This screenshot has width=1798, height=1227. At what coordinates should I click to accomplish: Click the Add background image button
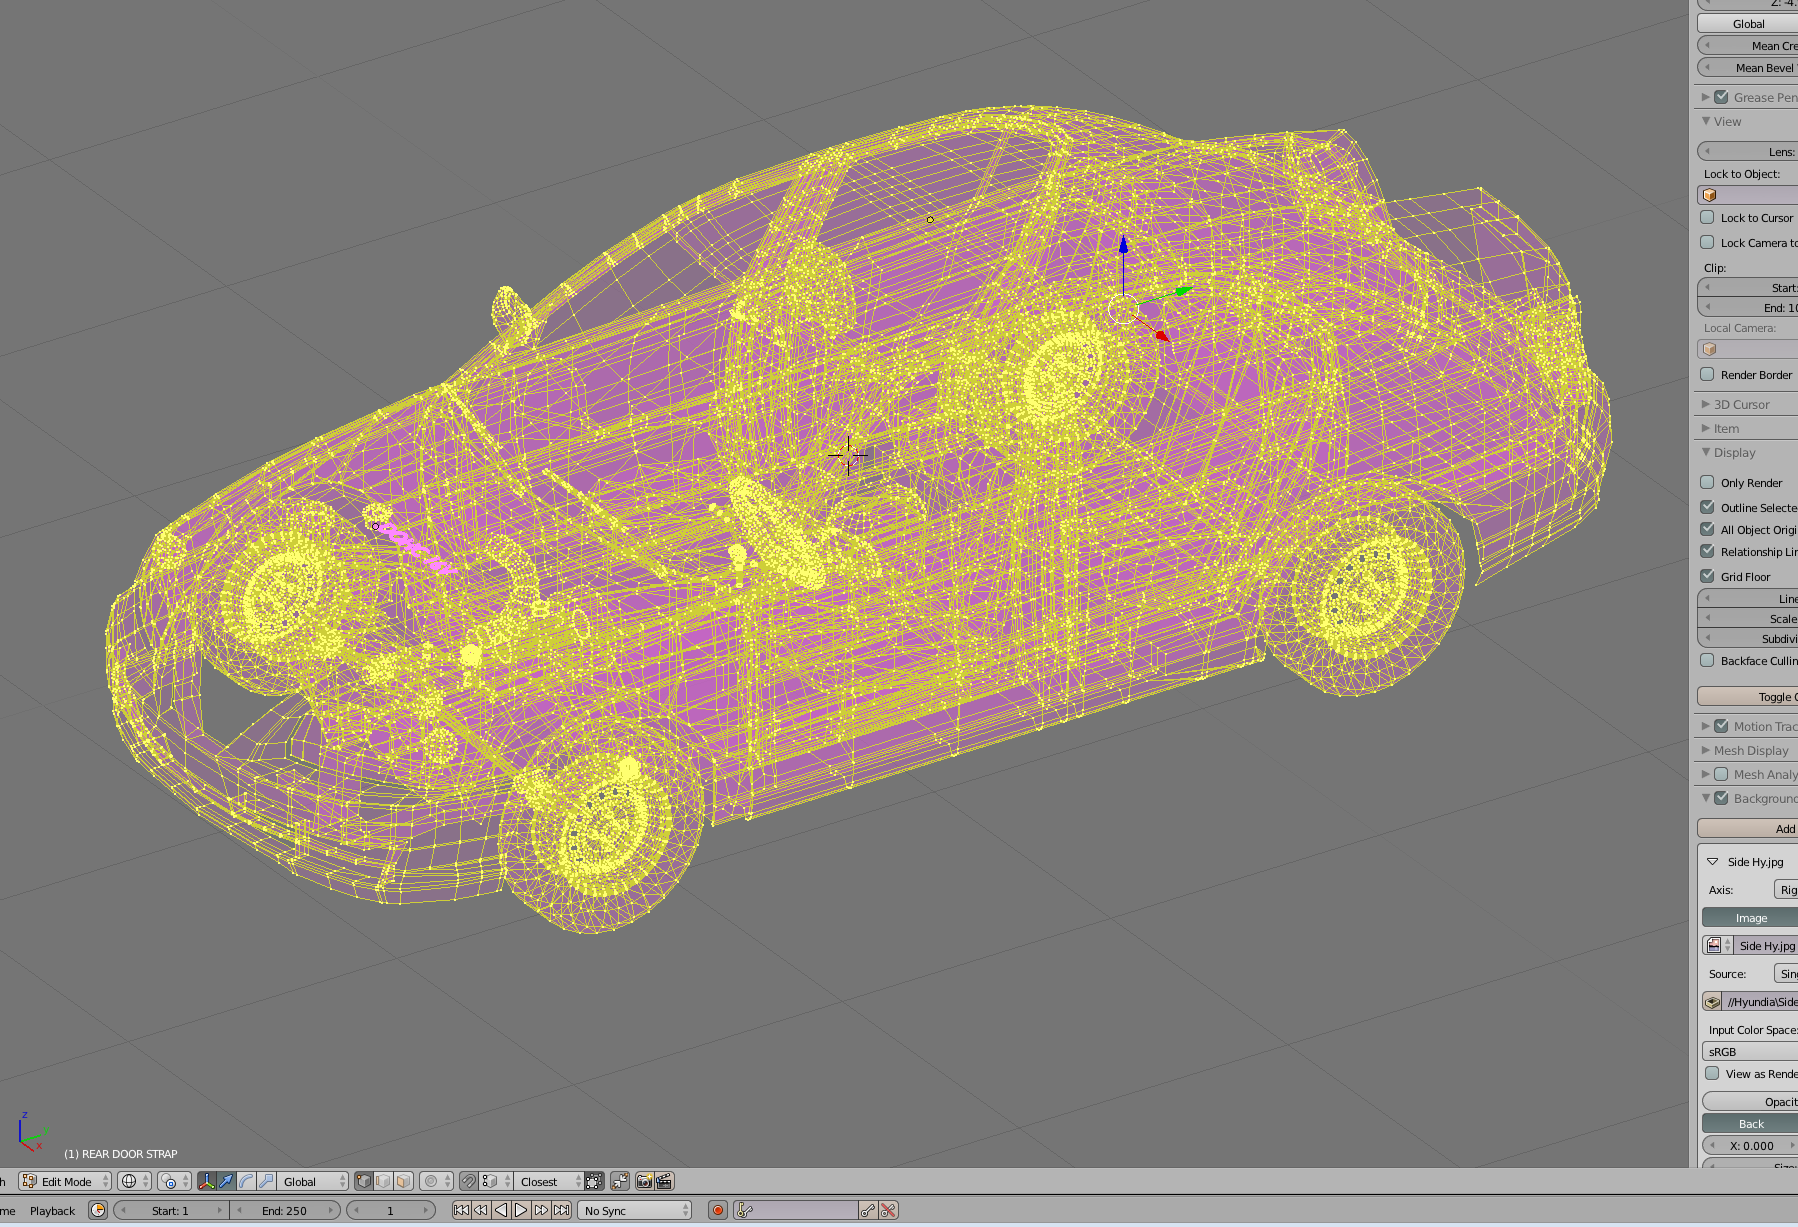(1747, 828)
